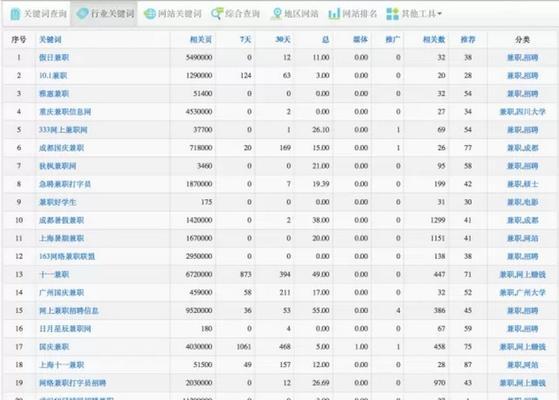Open the keyword link 10.1兼职
Image resolution: width=559 pixels, height=400 pixels.
[x=53, y=76]
